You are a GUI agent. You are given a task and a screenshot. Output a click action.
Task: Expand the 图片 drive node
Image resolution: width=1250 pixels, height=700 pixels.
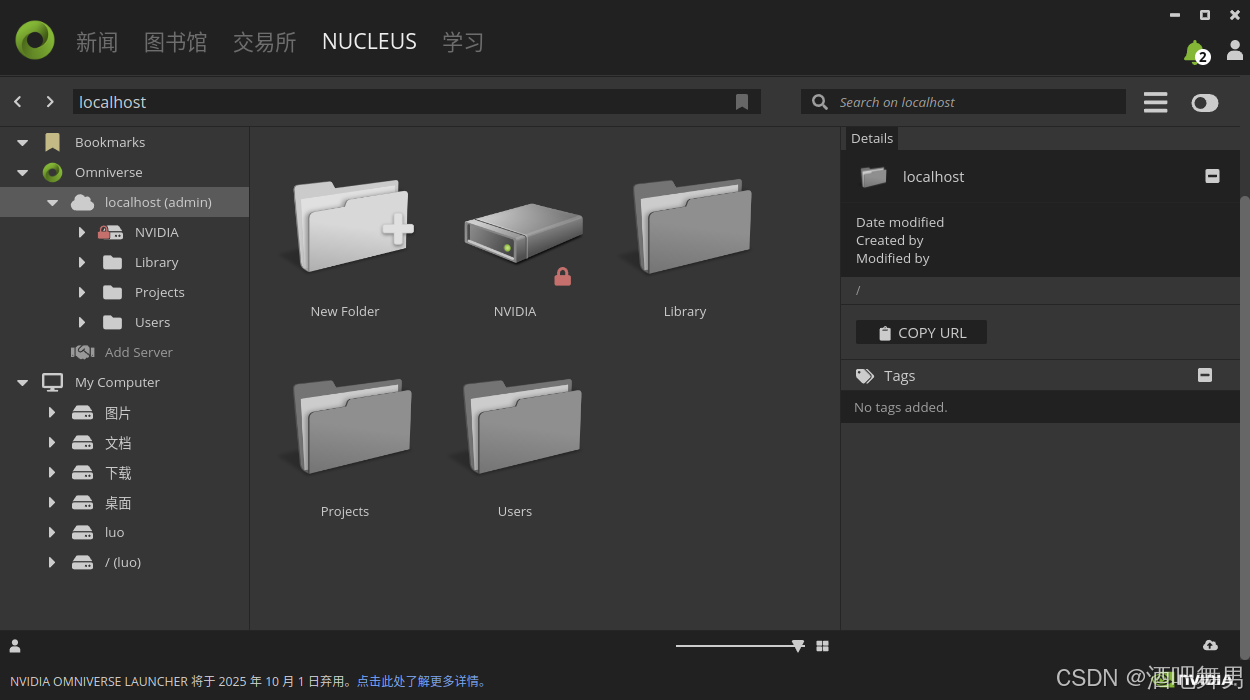pyautogui.click(x=52, y=412)
